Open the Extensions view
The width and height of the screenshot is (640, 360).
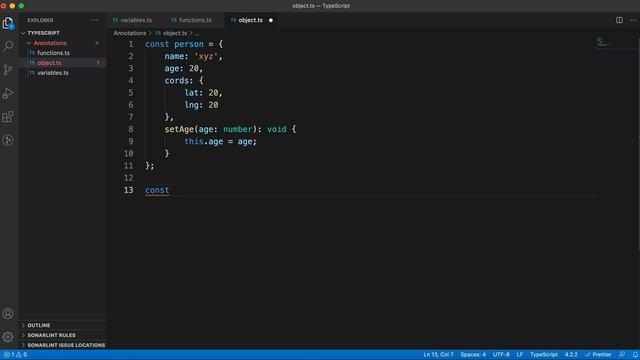tap(8, 117)
